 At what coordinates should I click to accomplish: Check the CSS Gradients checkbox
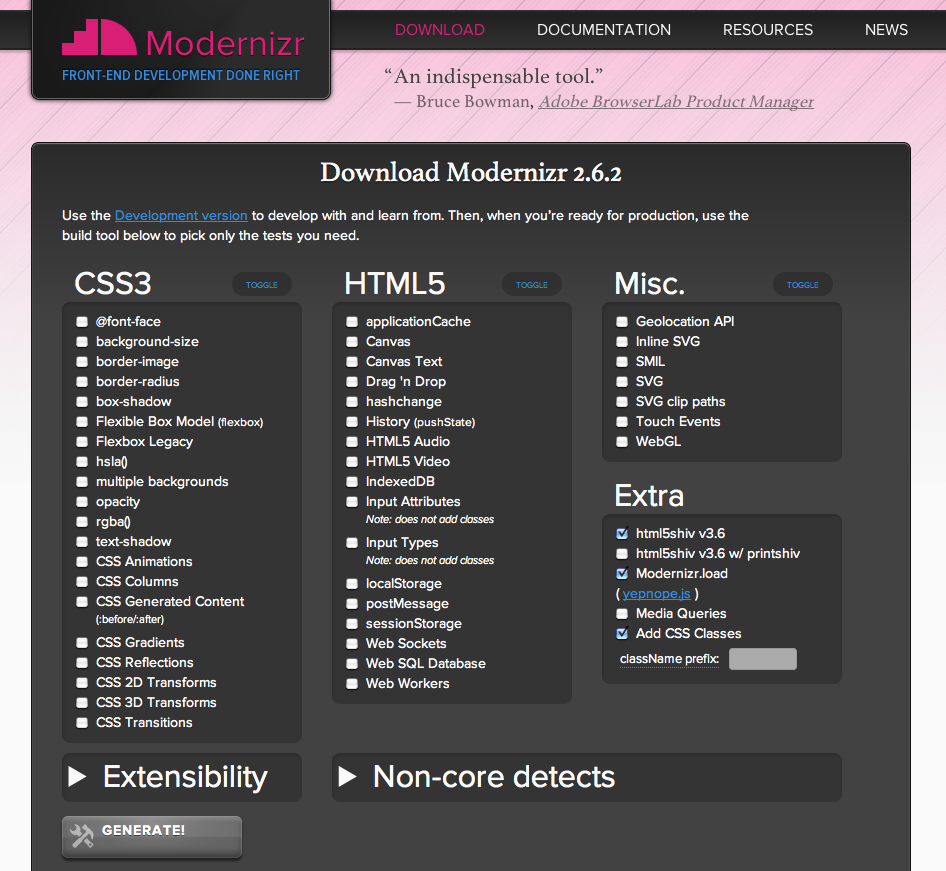pyautogui.click(x=82, y=642)
